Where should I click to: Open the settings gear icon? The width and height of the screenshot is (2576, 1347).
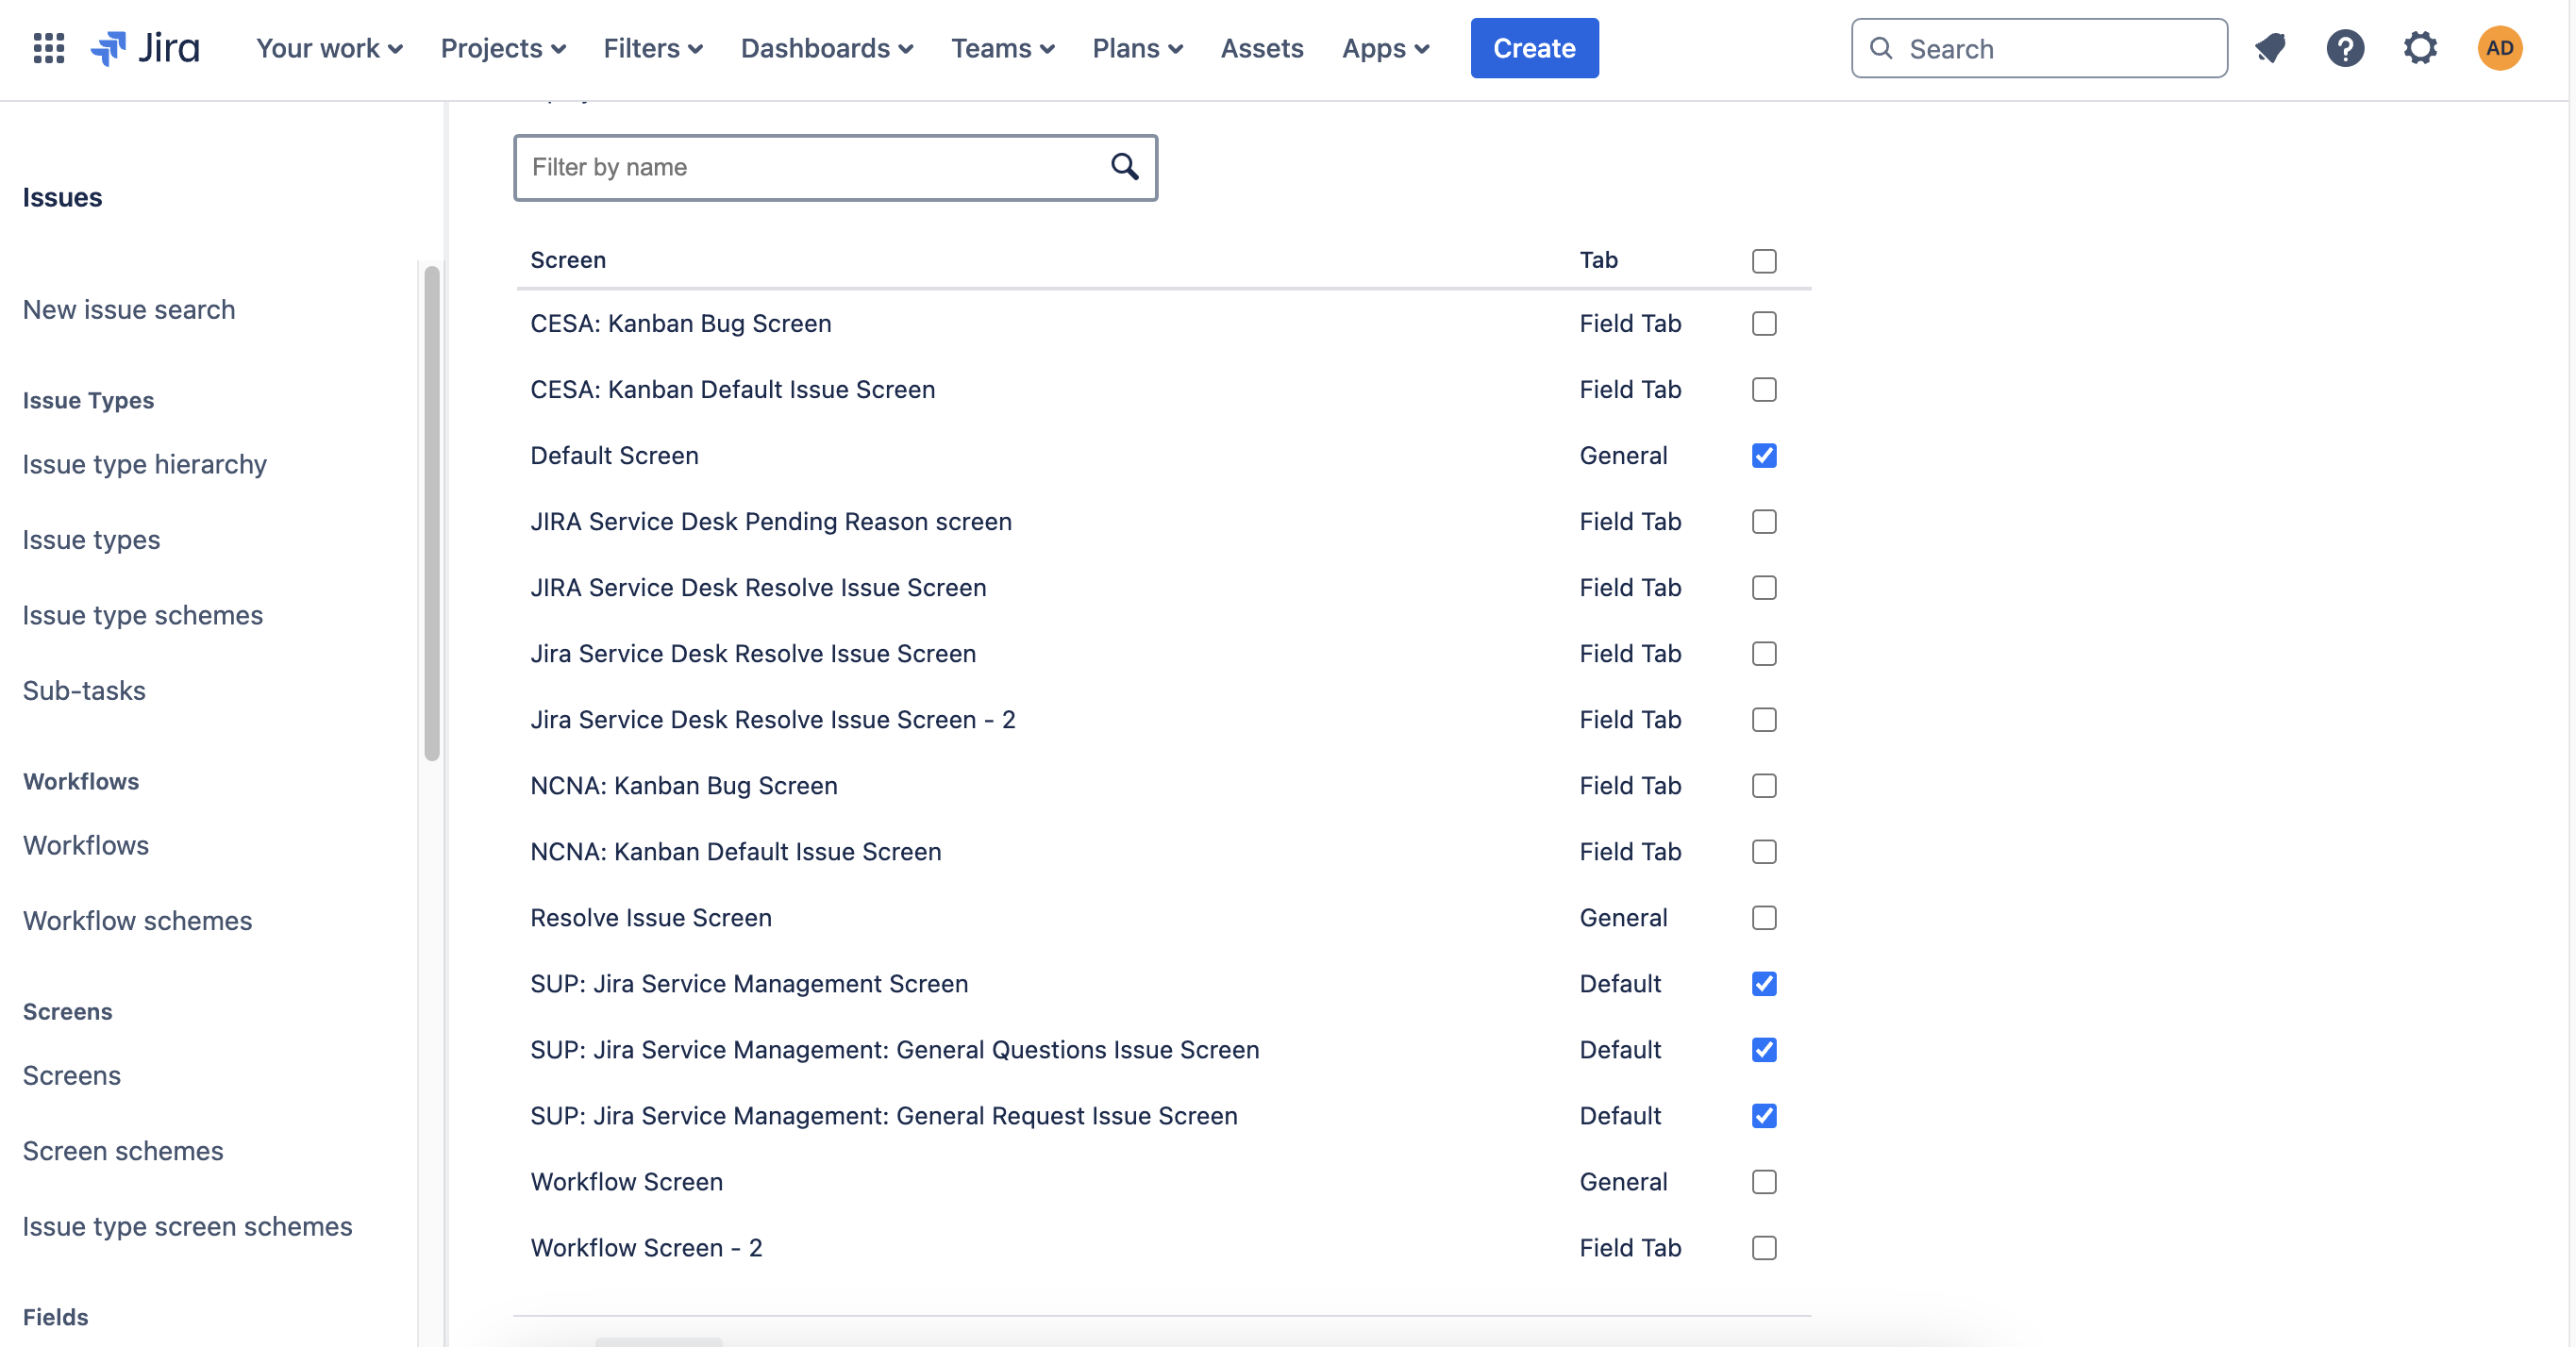point(2420,48)
